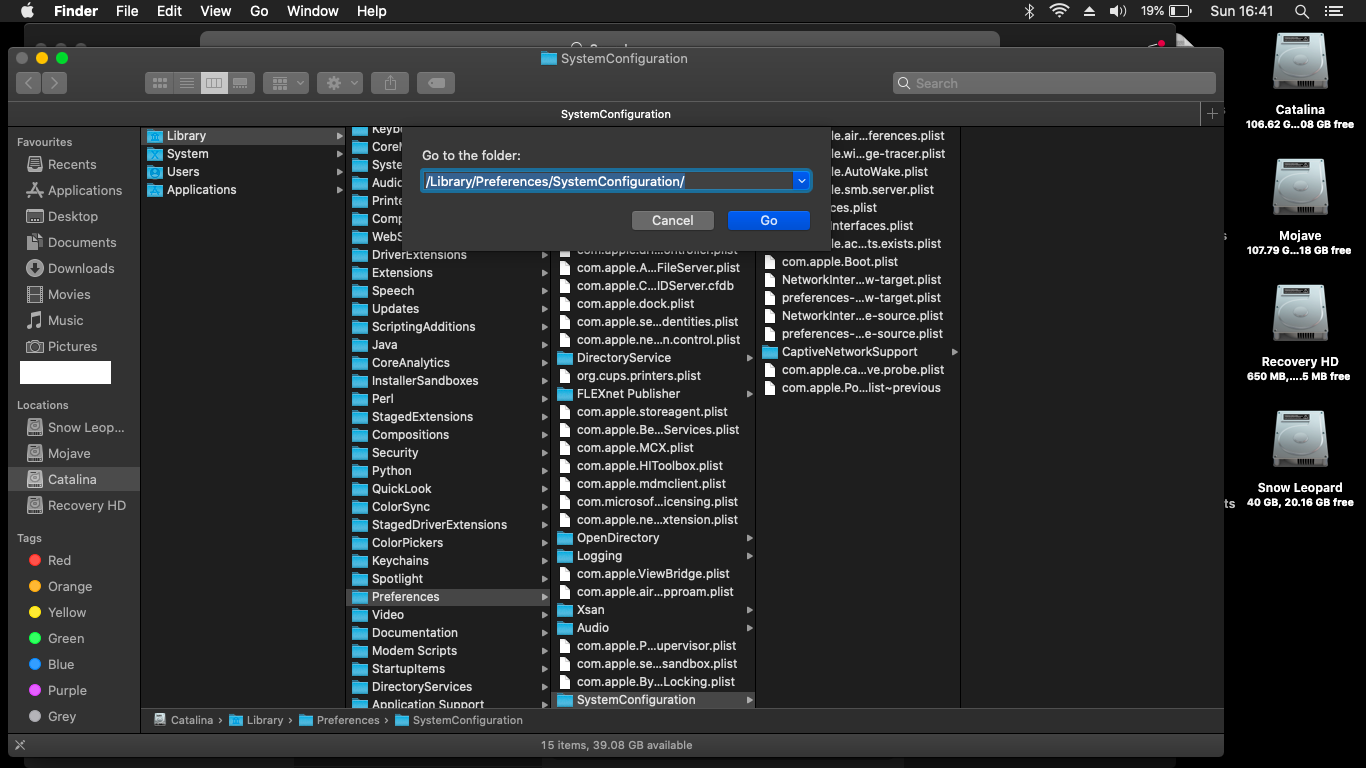Click the folder path text field
The height and width of the screenshot is (768, 1366).
tap(607, 181)
